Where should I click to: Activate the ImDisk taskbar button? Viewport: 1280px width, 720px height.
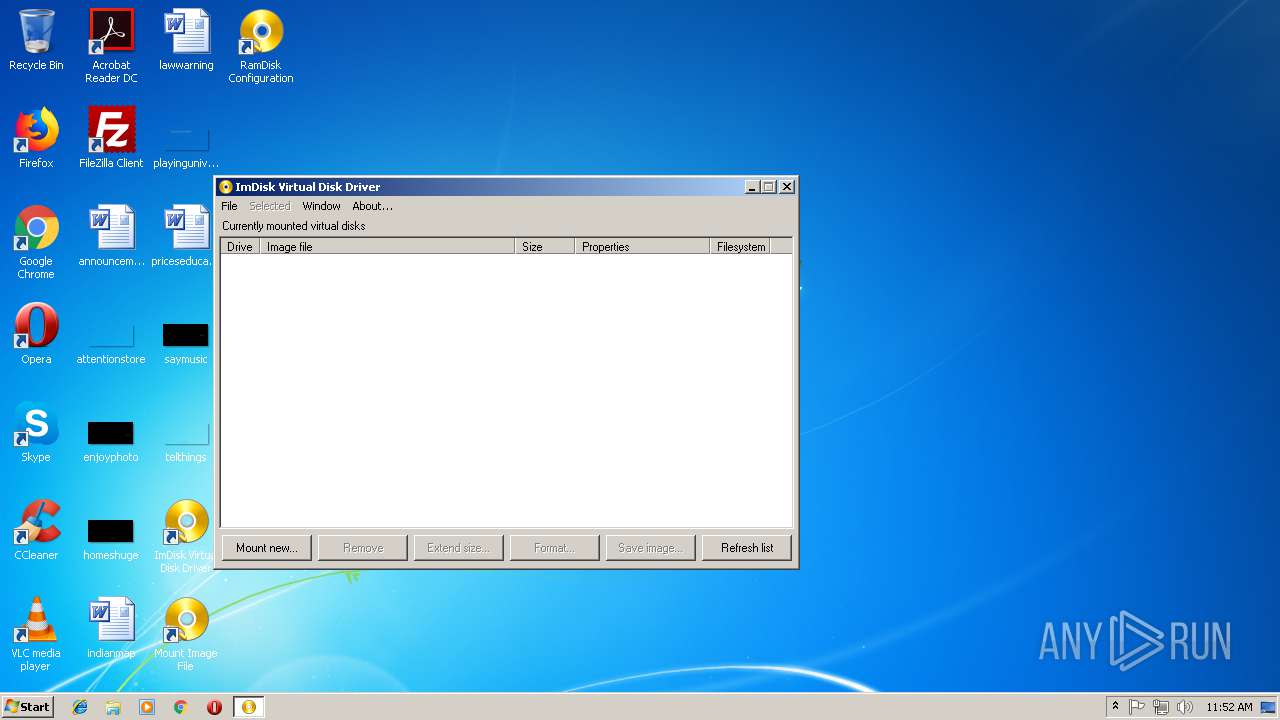pyautogui.click(x=248, y=707)
